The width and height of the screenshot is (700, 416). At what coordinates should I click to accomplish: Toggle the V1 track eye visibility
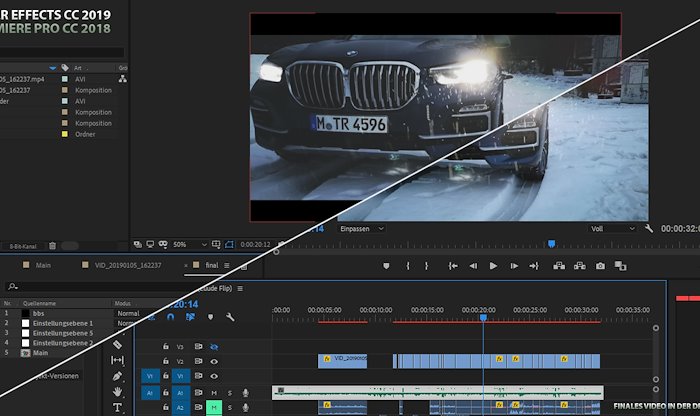click(x=214, y=376)
